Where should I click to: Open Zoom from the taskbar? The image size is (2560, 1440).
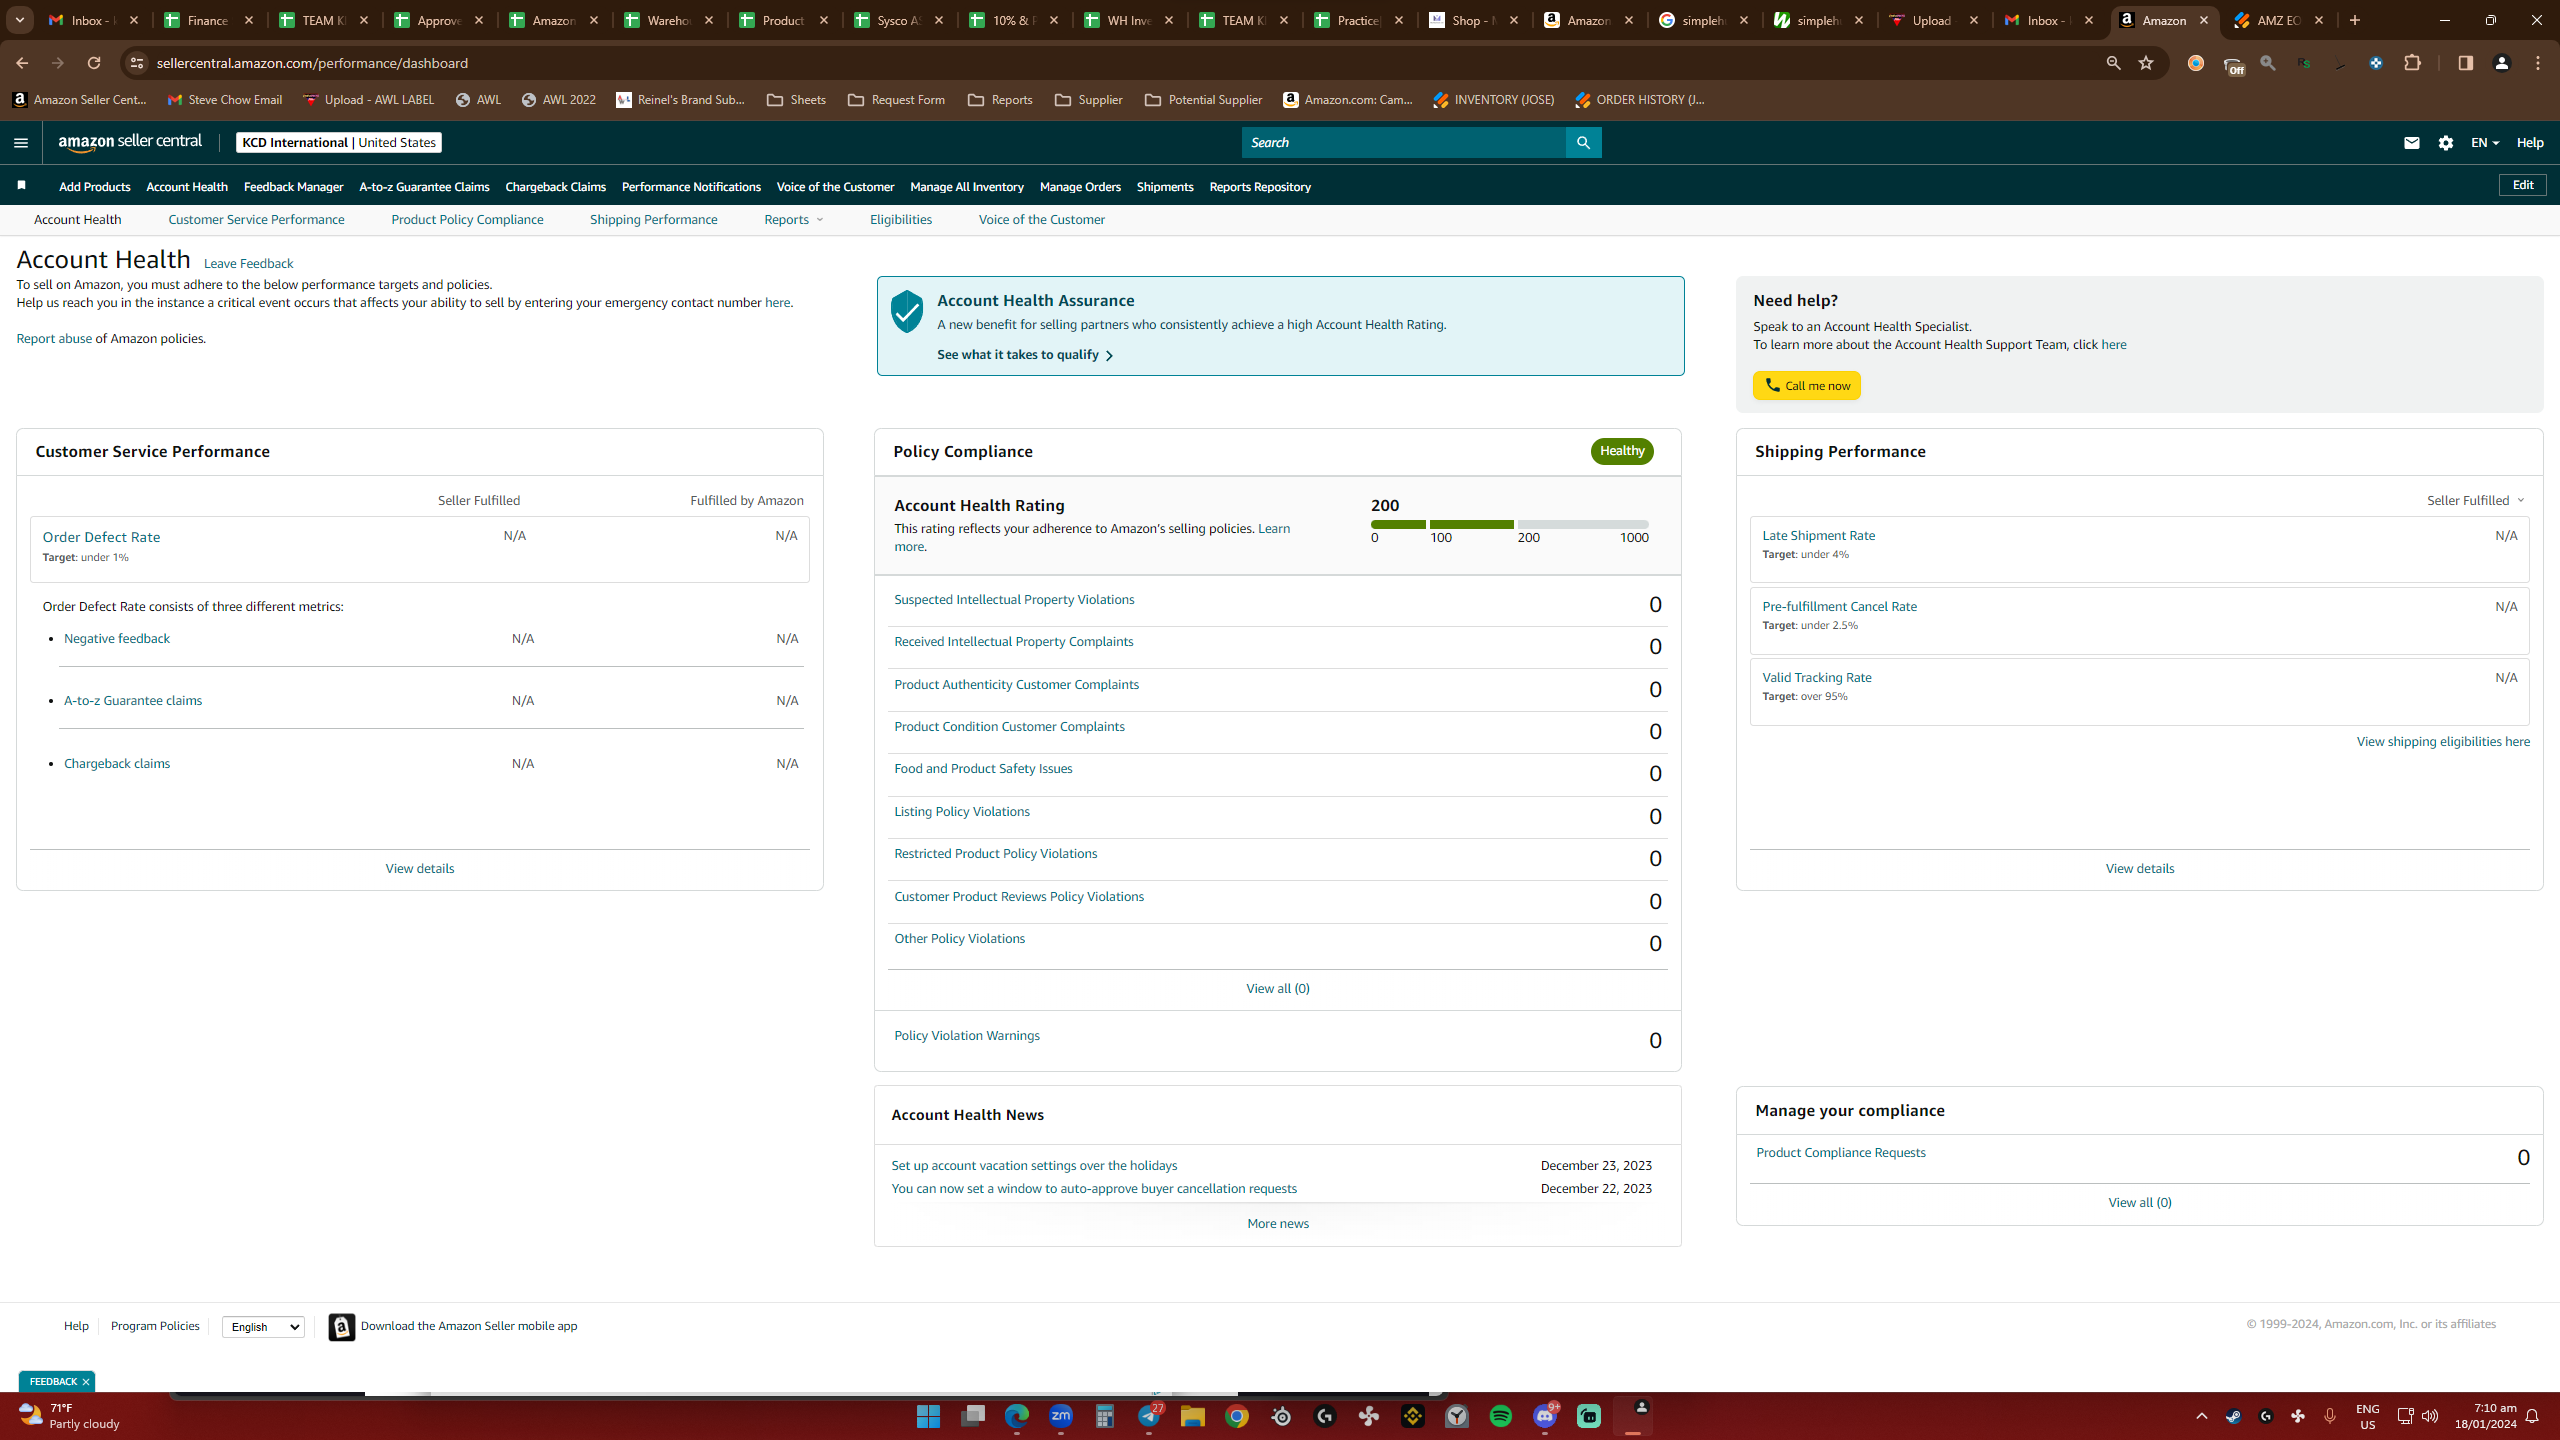[x=1061, y=1416]
